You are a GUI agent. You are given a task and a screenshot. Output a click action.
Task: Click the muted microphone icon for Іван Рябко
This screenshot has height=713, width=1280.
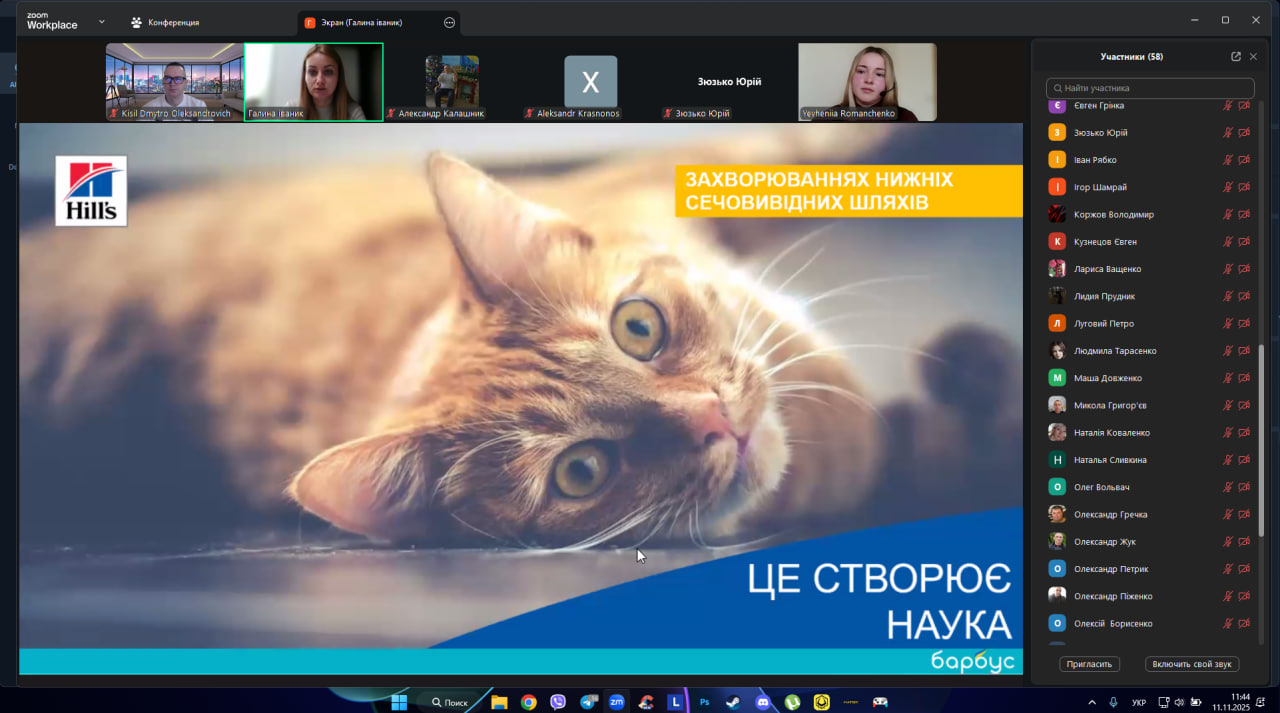pyautogui.click(x=1227, y=160)
